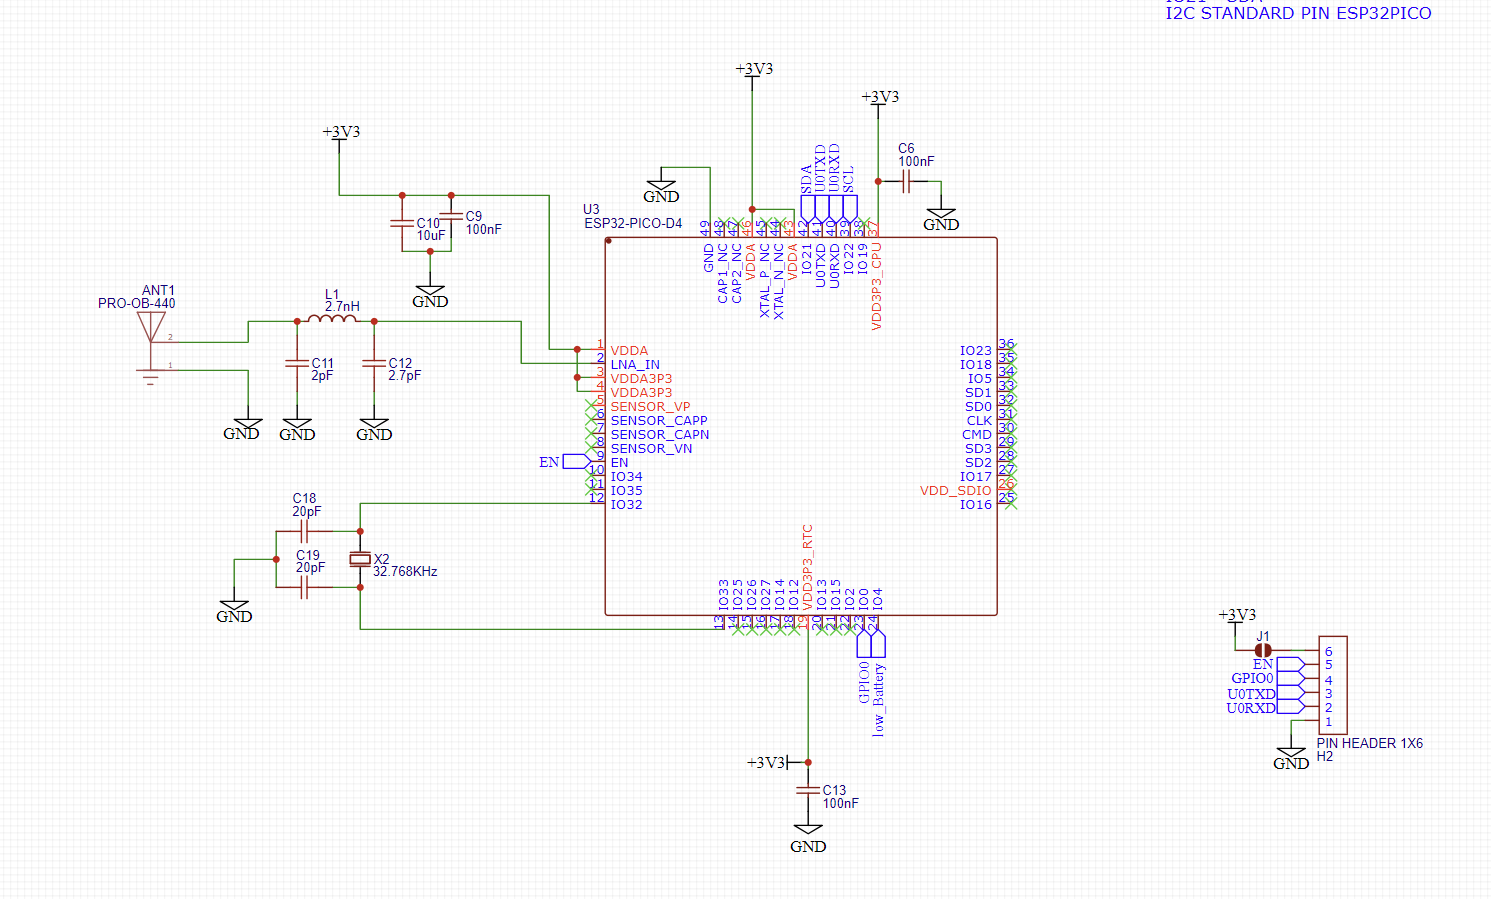
Task: Click the 2.7nH inductor value
Action: [x=342, y=306]
